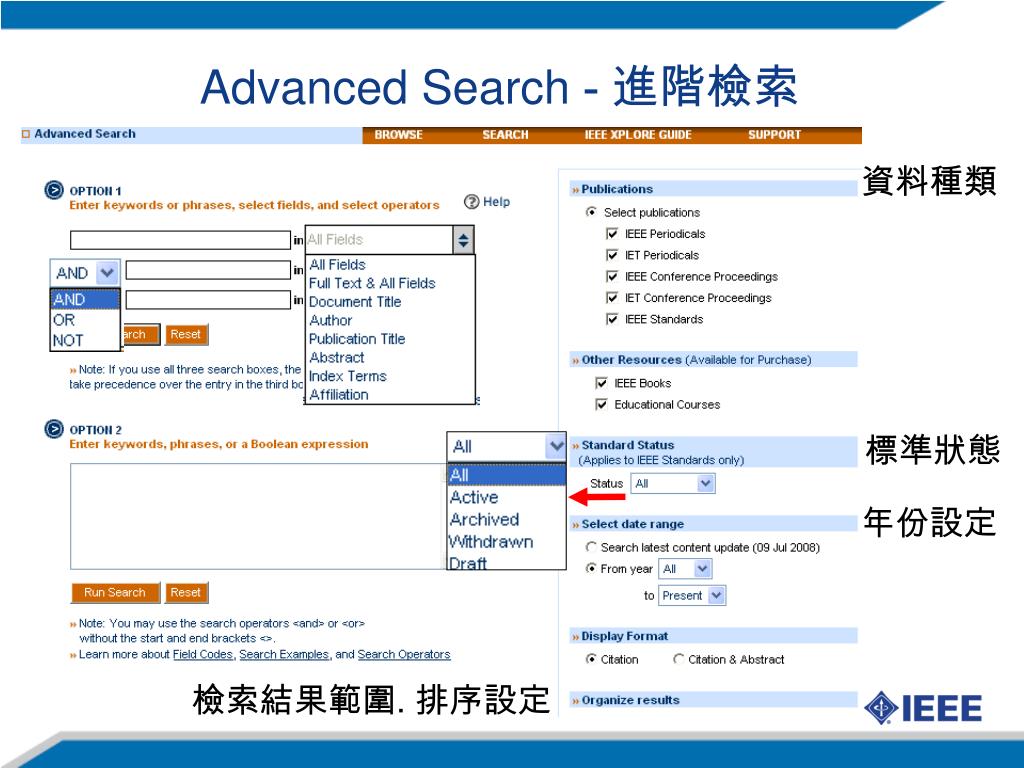Viewport: 1024px width, 768px height.
Task: Click Reset button under Option 1
Action: click(186, 334)
